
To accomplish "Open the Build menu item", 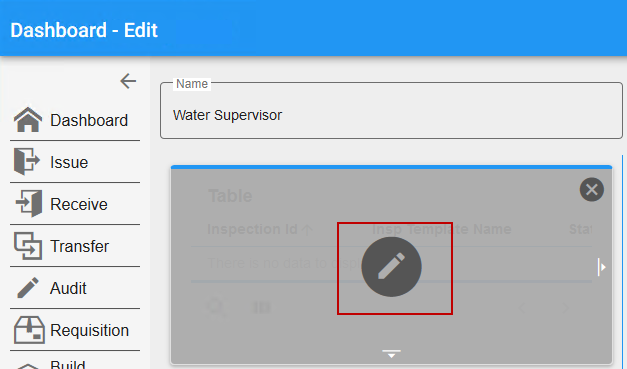I will (x=68, y=364).
